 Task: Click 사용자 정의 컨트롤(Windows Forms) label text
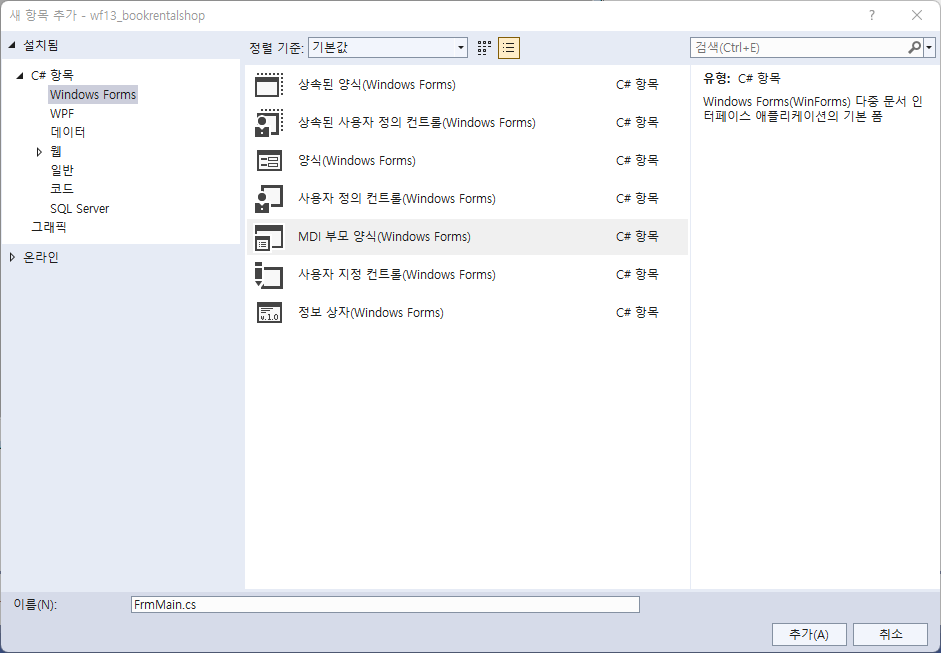pyautogui.click(x=397, y=199)
